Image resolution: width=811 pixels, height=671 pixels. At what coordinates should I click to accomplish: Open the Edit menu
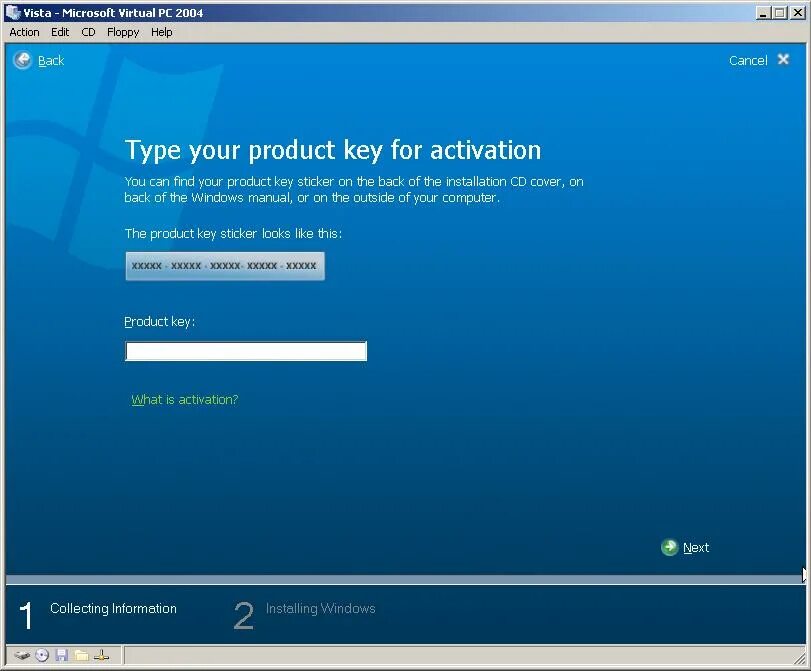[60, 32]
